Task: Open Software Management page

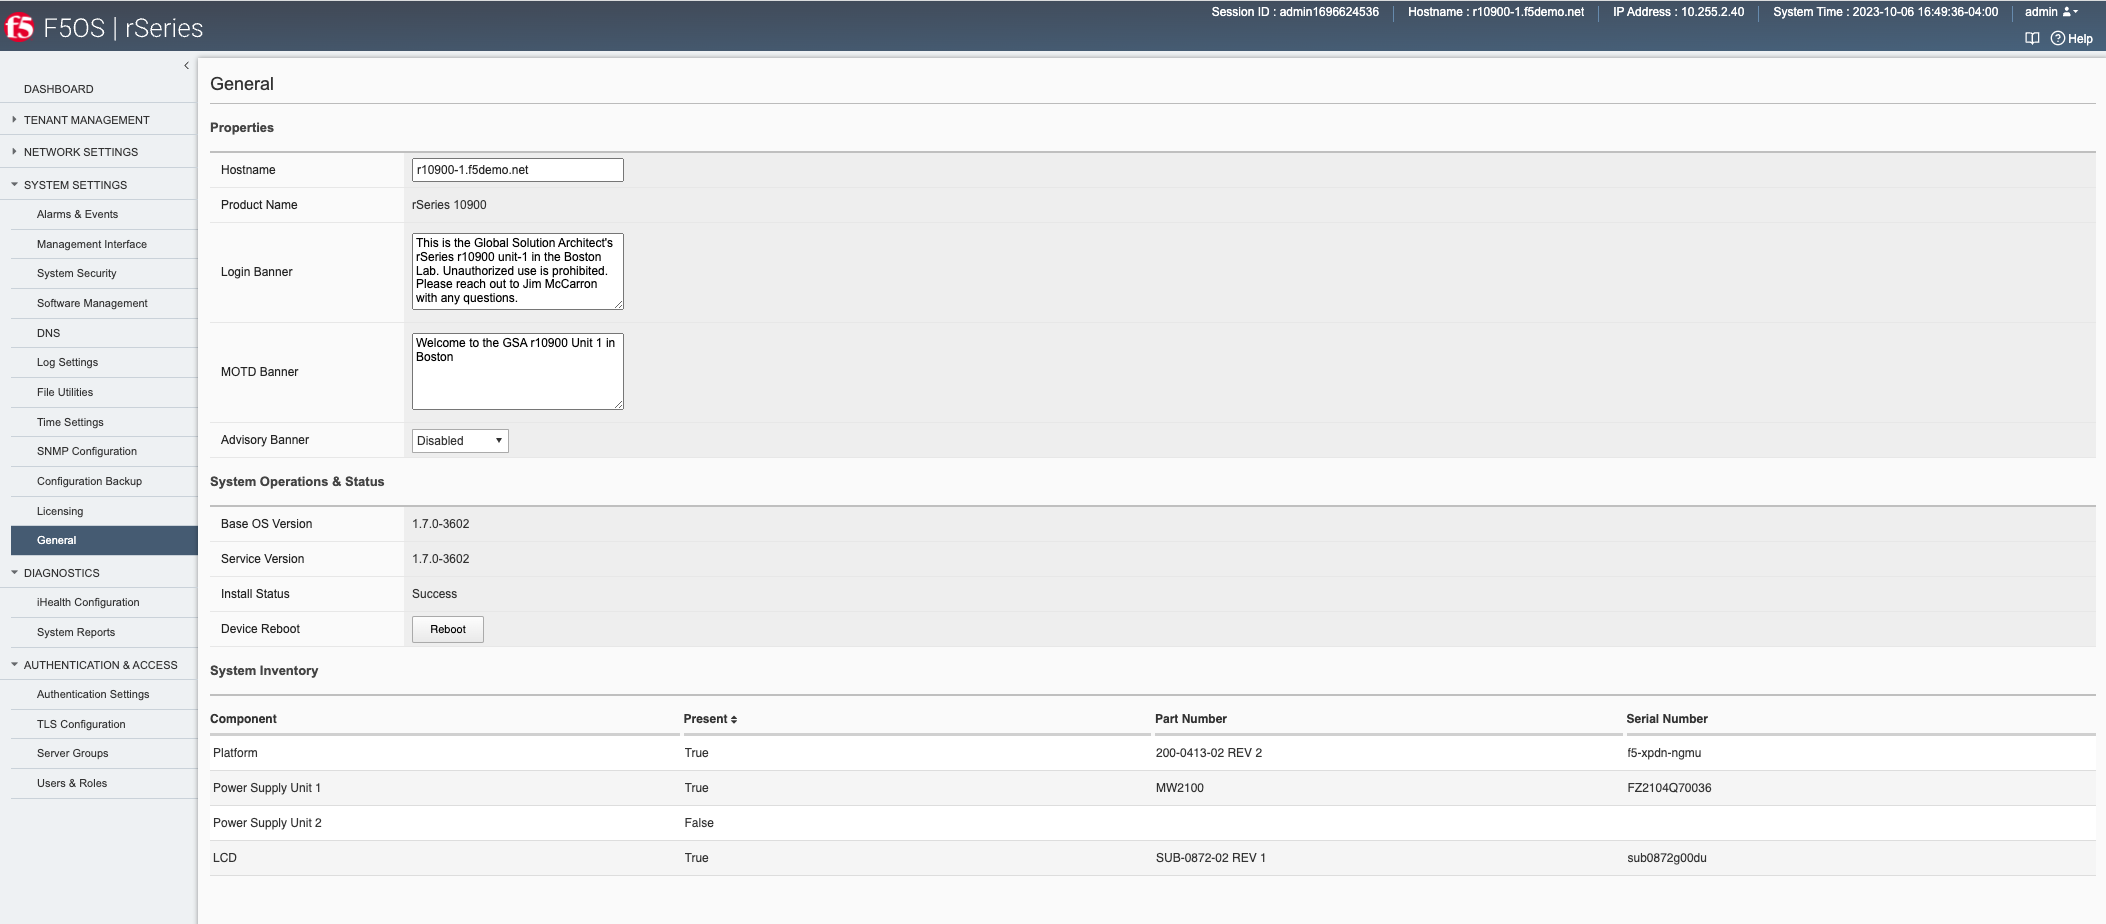Action: coord(92,303)
